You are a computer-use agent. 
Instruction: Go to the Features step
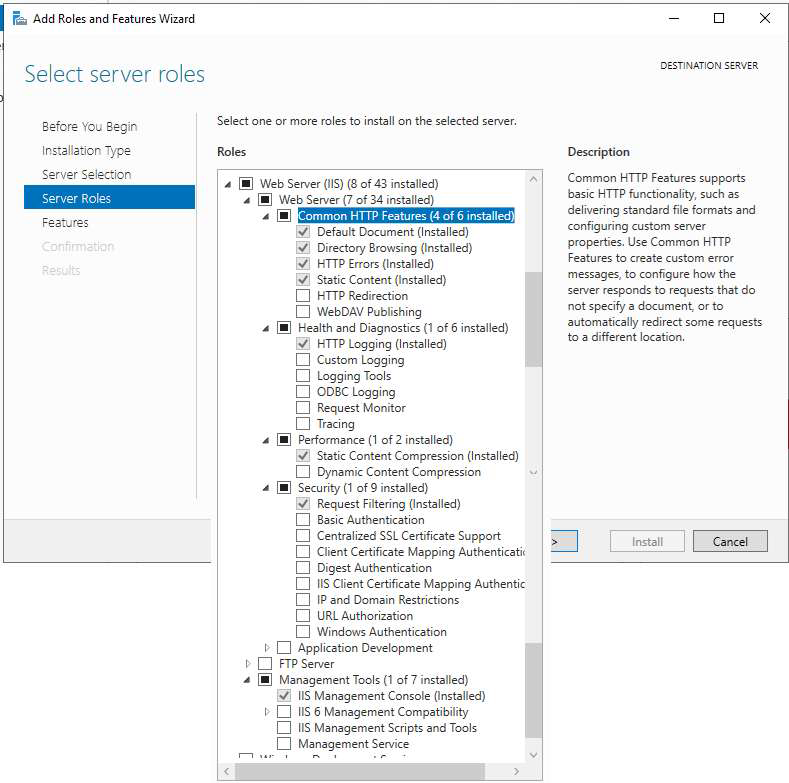click(65, 223)
